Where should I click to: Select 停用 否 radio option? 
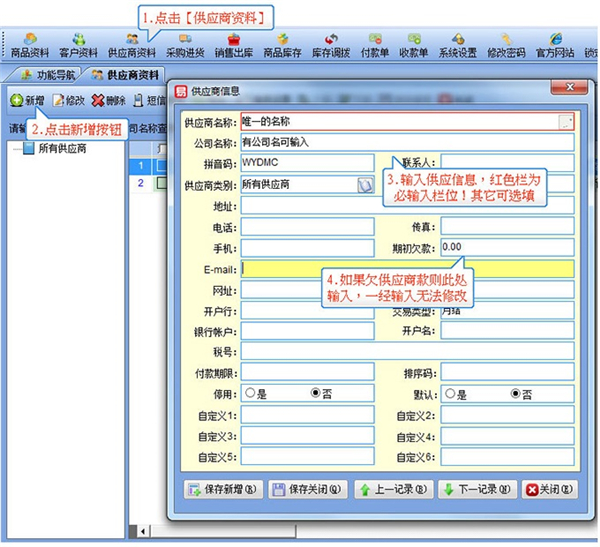pyautogui.click(x=316, y=393)
